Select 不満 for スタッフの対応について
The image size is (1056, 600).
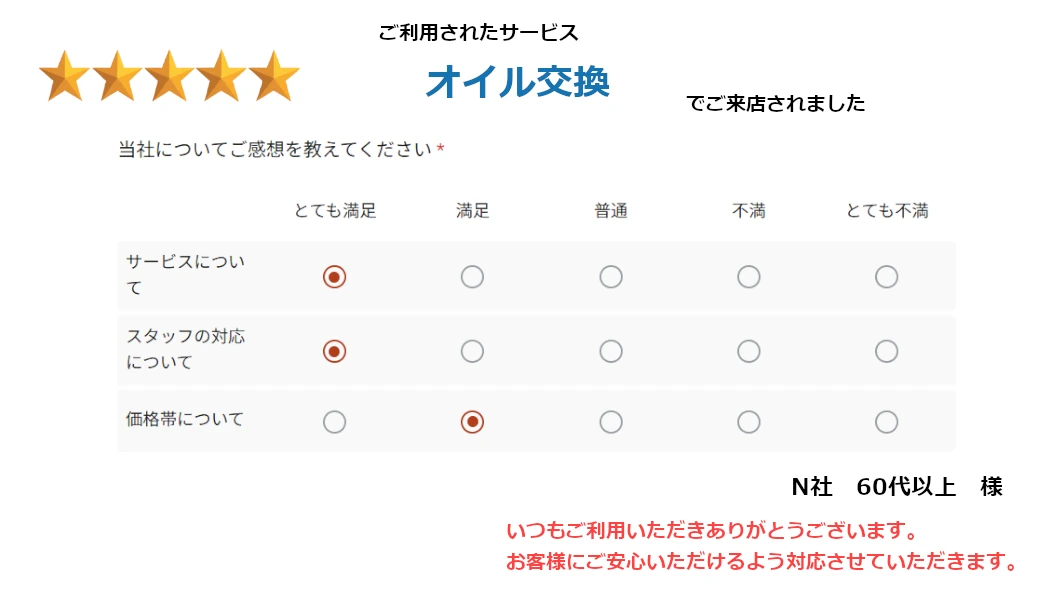click(749, 351)
